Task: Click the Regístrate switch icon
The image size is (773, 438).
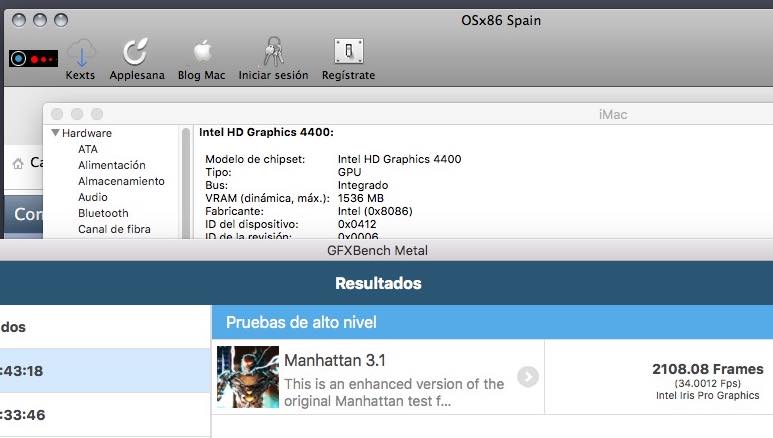Action: [x=349, y=51]
